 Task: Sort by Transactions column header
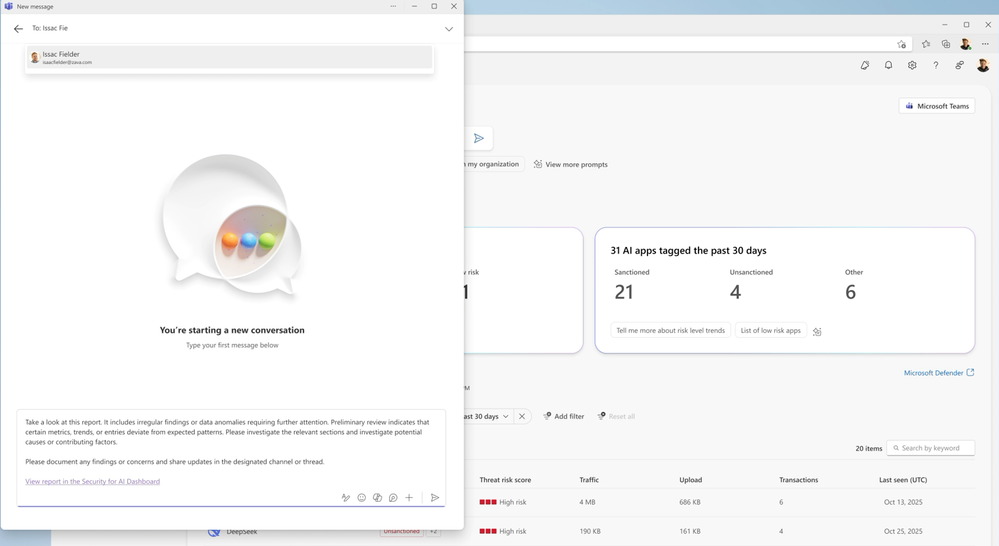[x=798, y=480]
